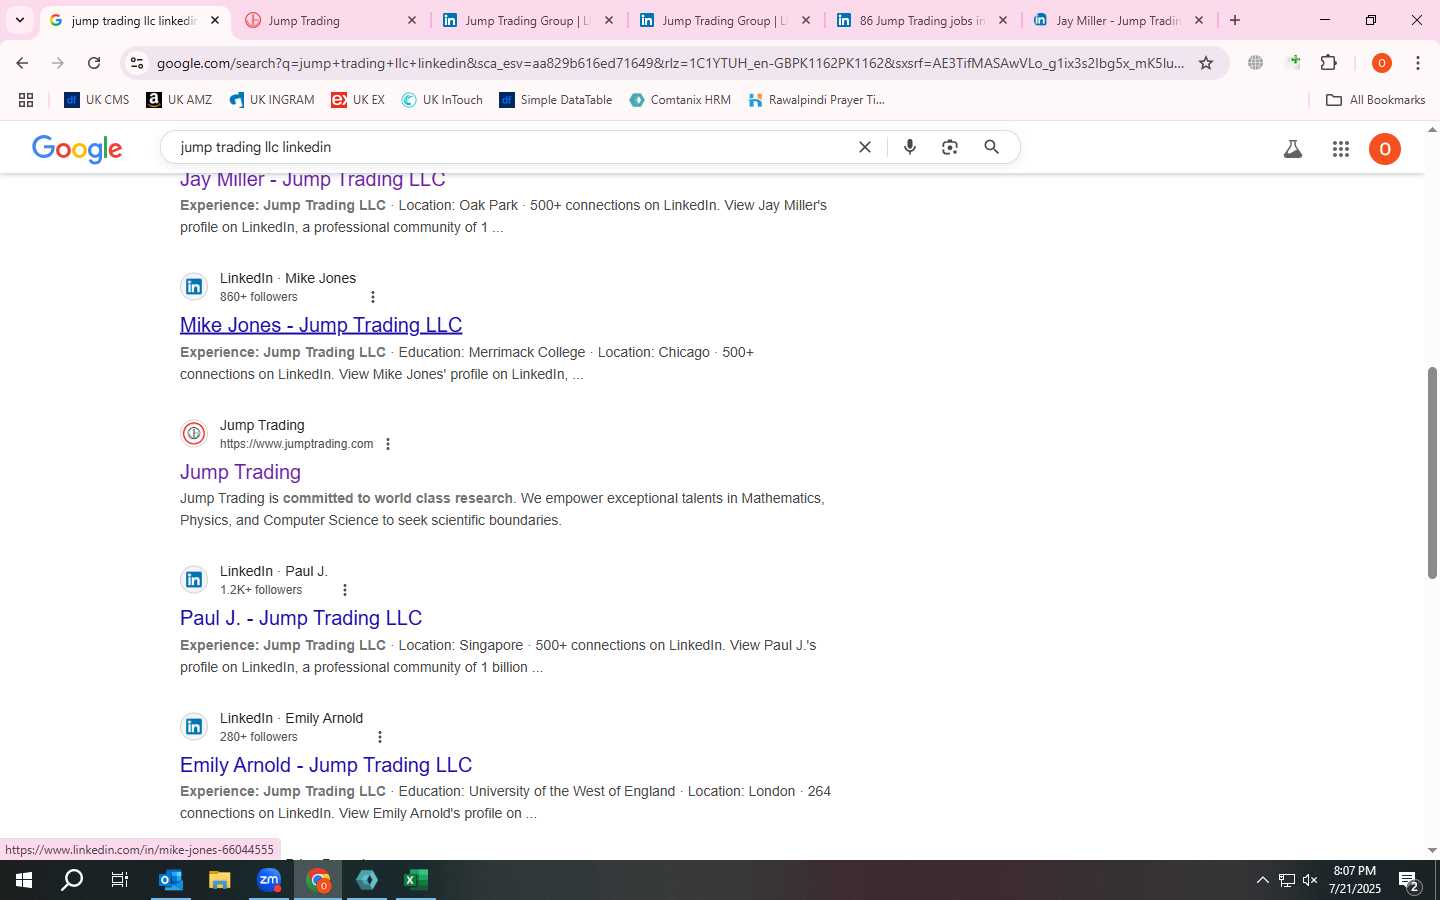Switch to 86 Jump Trading jobs tab
Viewport: 1440px width, 900px height.
(922, 20)
